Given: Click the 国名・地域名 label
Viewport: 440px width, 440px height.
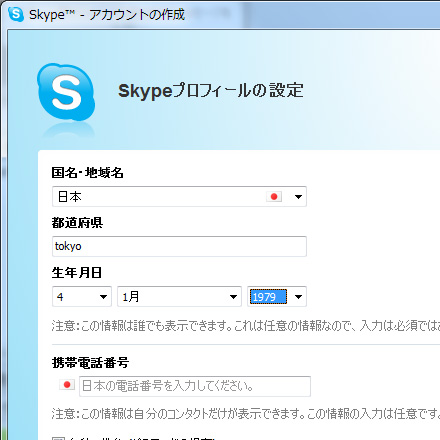Looking at the screenshot, I should (x=88, y=173).
